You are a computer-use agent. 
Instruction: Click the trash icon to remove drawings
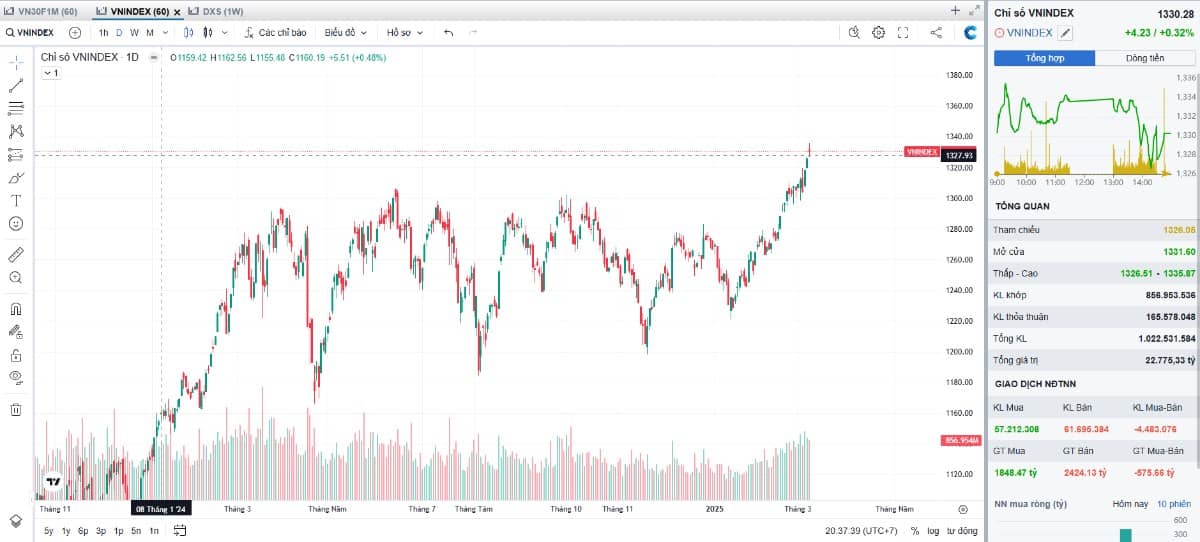[16, 409]
